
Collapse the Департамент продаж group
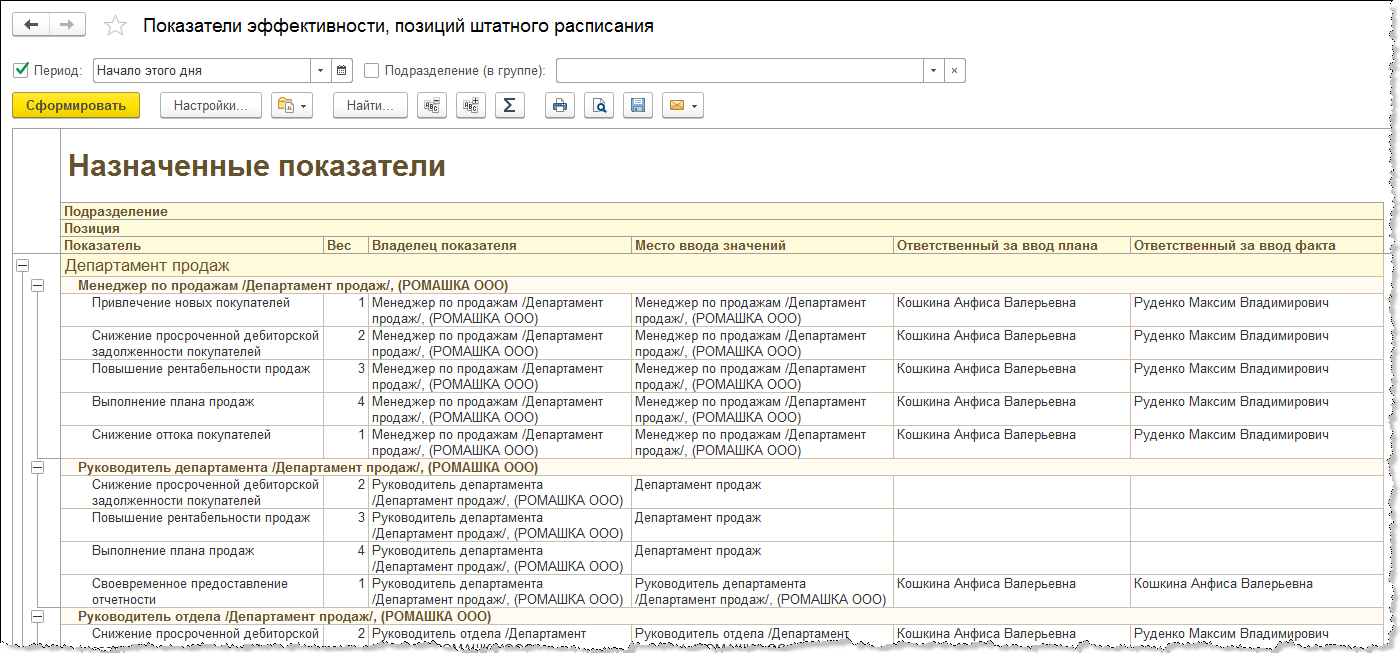[22, 266]
